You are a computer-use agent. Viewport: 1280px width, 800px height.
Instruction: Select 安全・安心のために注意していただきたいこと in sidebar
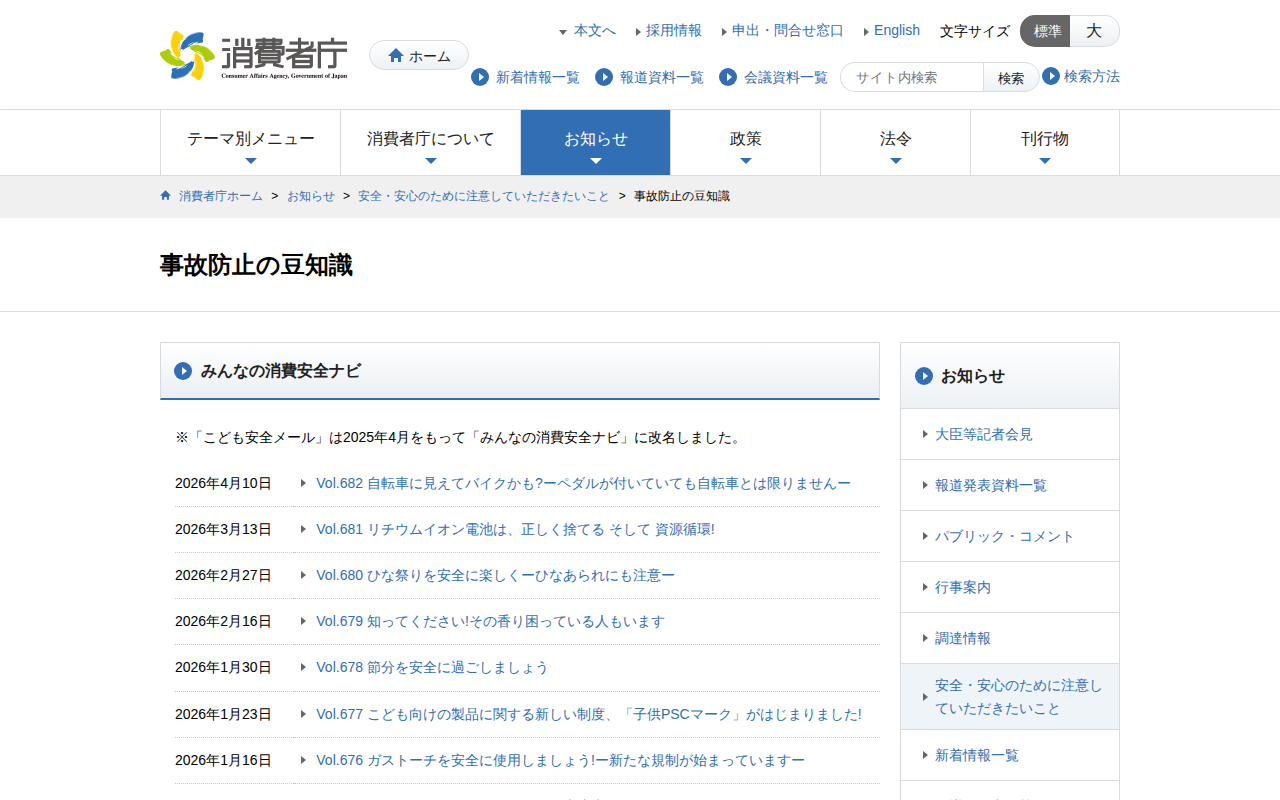tap(1010, 697)
